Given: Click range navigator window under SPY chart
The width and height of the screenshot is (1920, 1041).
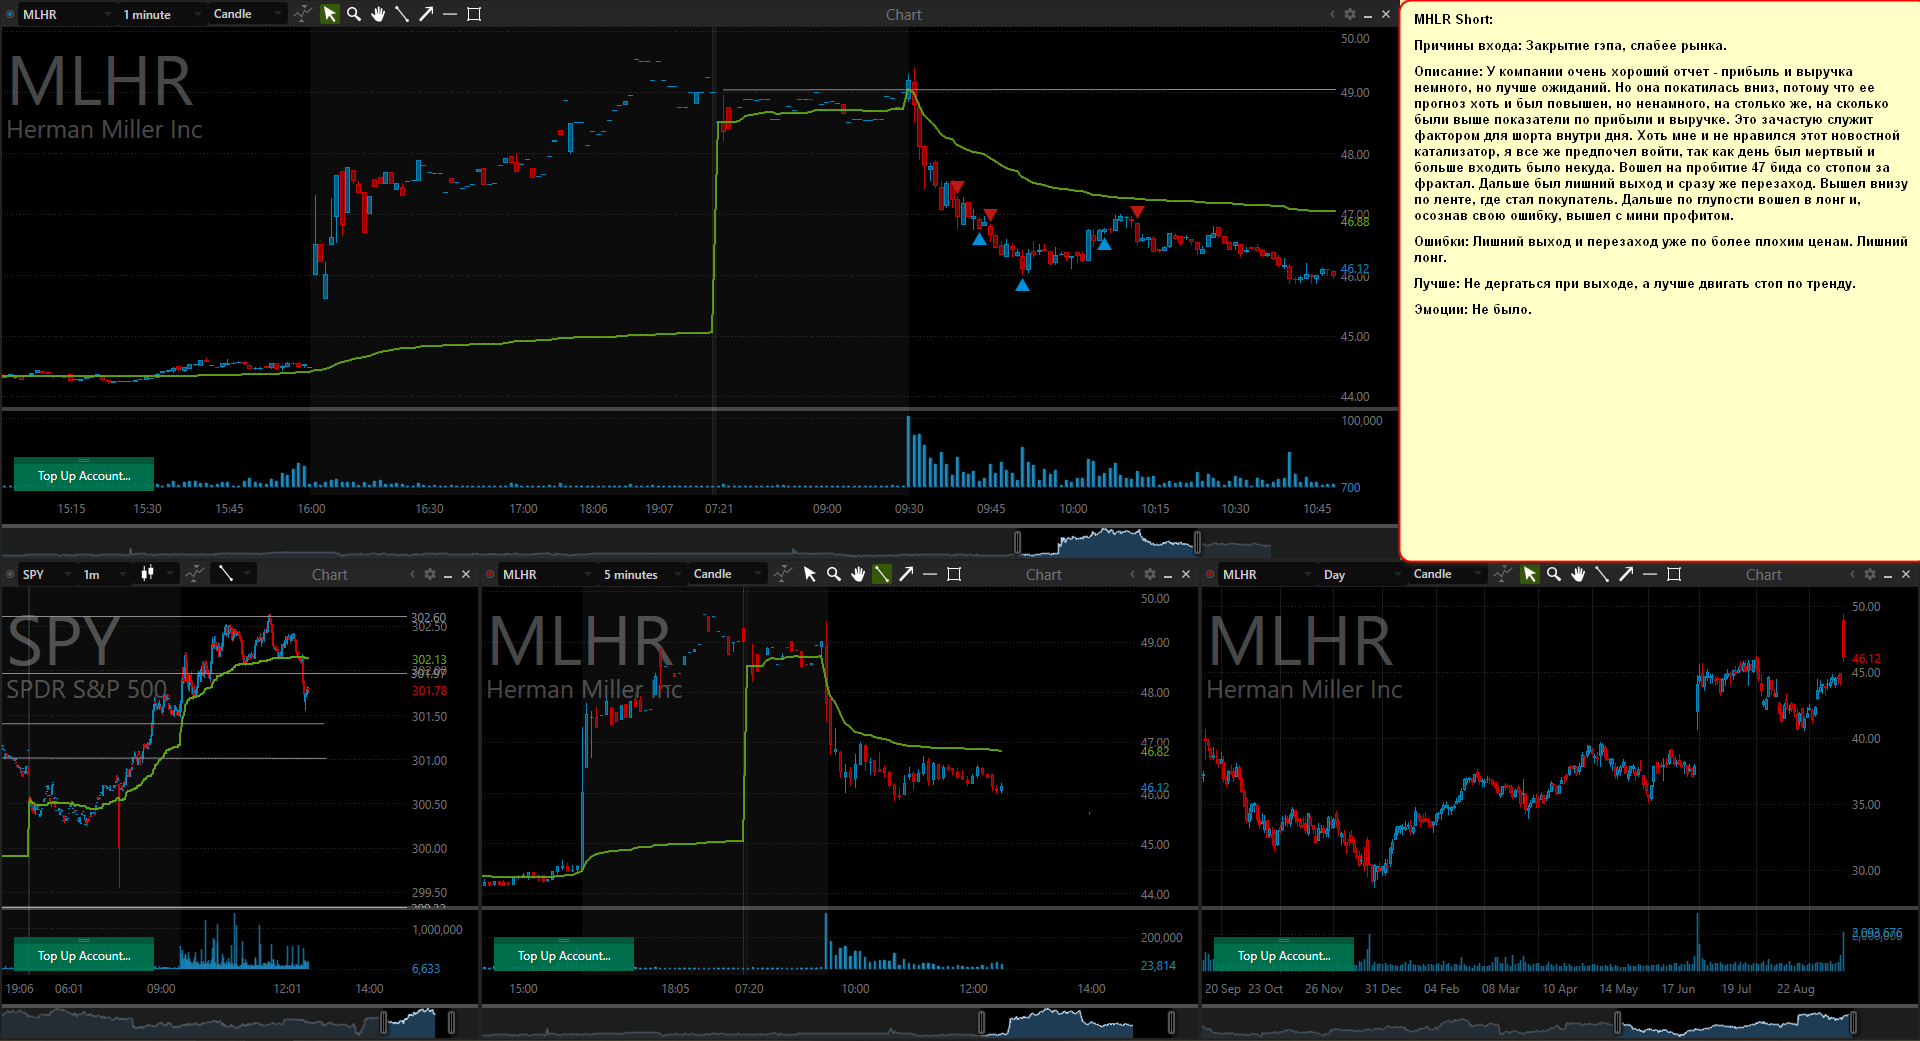Looking at the screenshot, I should point(417,1022).
